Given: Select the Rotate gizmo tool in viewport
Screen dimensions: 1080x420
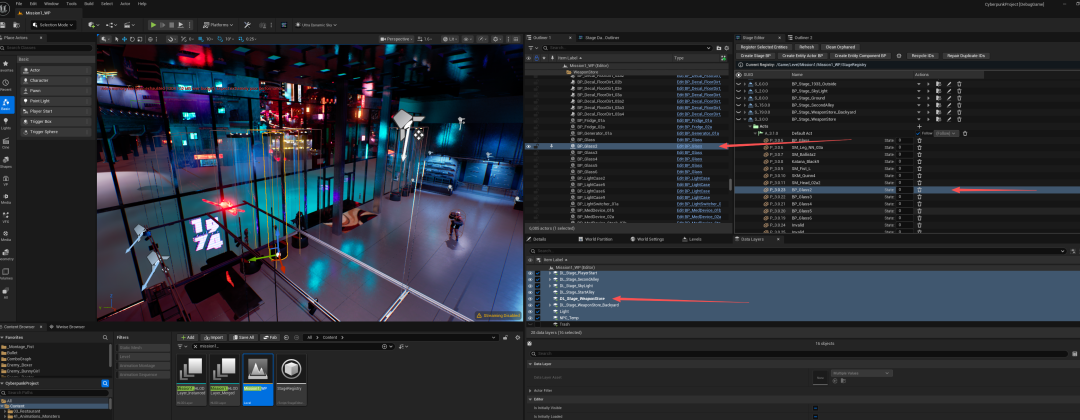Looking at the screenshot, I should 132,39.
